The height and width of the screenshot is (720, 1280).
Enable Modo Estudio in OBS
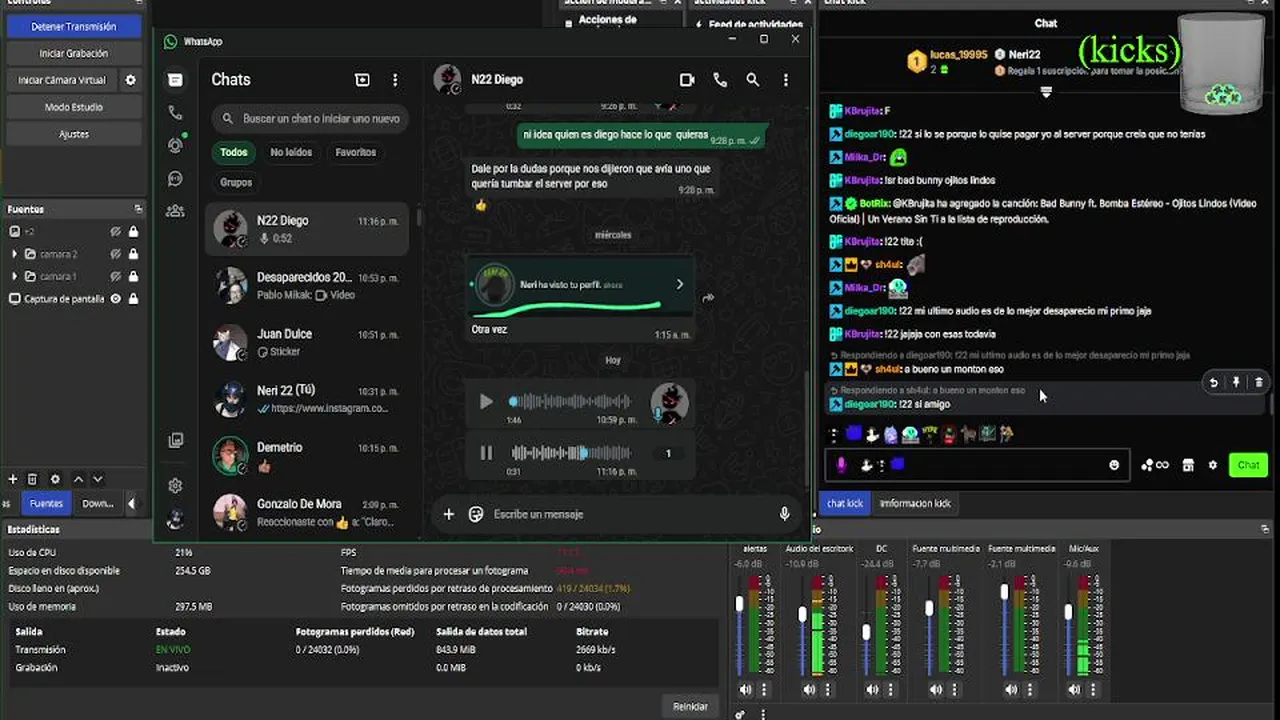pos(73,107)
